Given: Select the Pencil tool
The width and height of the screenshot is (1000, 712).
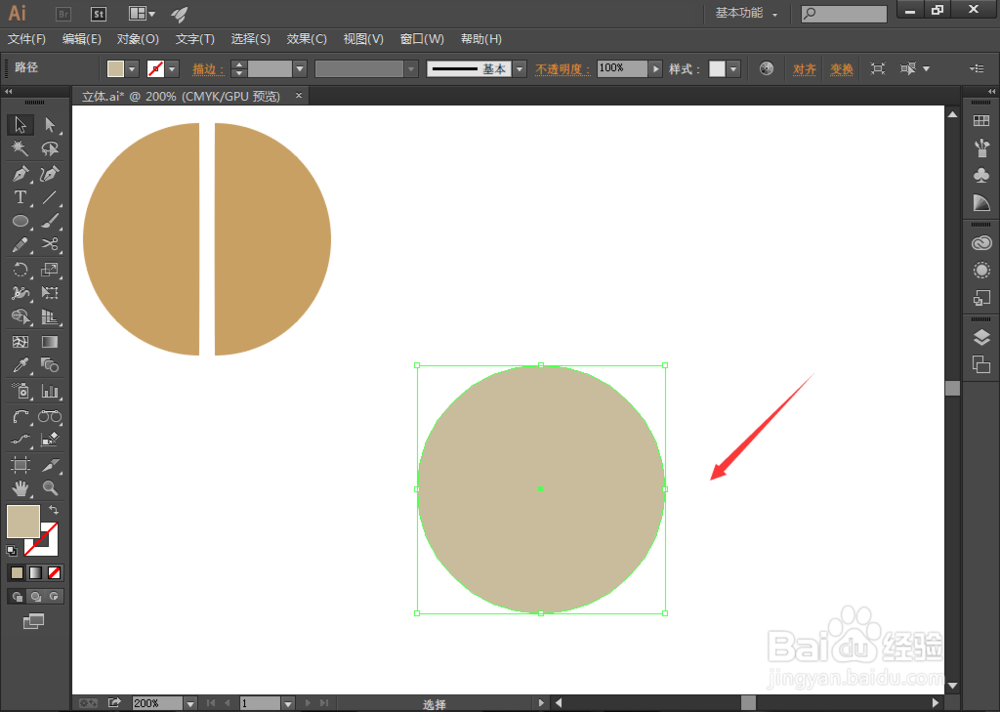Looking at the screenshot, I should [20, 245].
